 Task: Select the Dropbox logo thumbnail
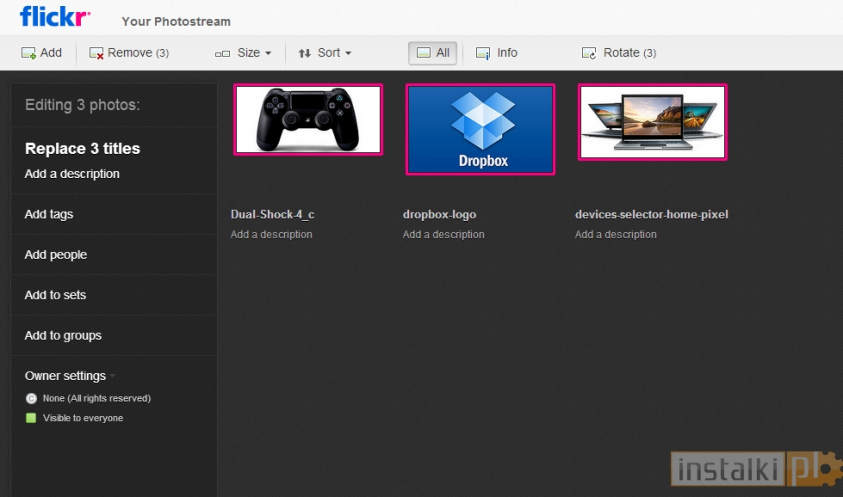(x=480, y=129)
